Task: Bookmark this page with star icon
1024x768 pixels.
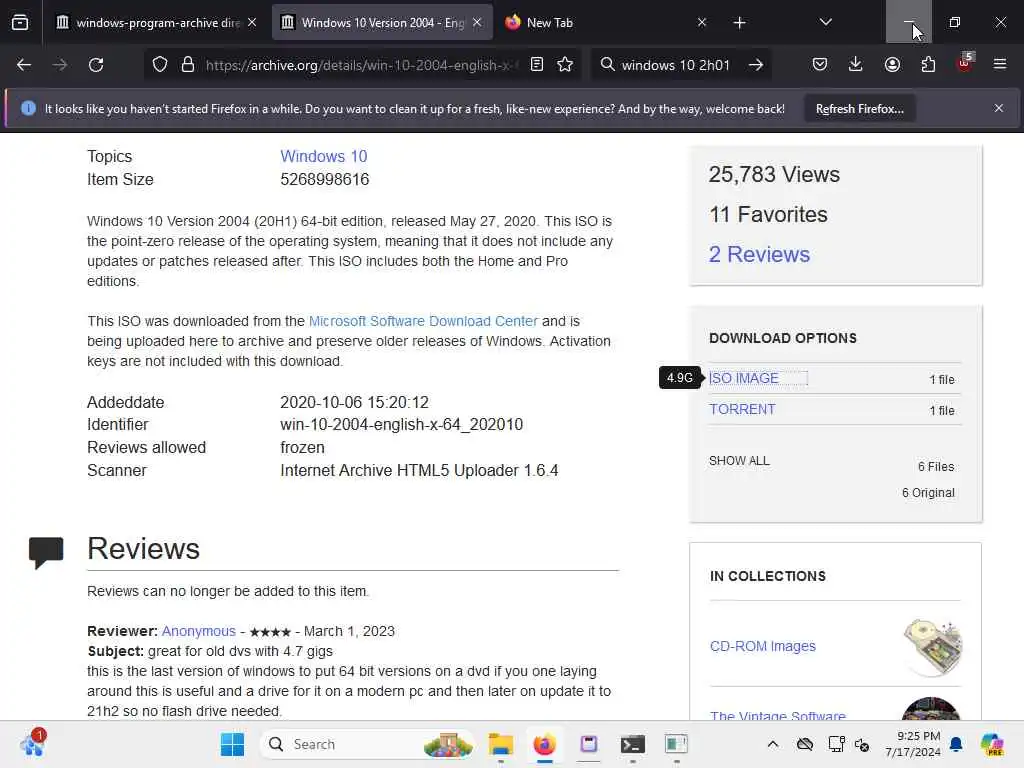Action: click(x=565, y=64)
